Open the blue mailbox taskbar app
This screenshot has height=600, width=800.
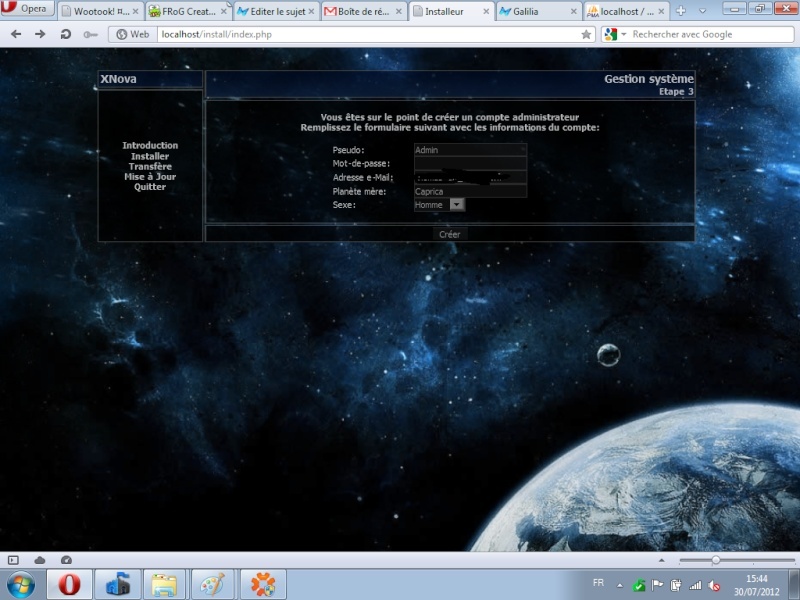118,584
